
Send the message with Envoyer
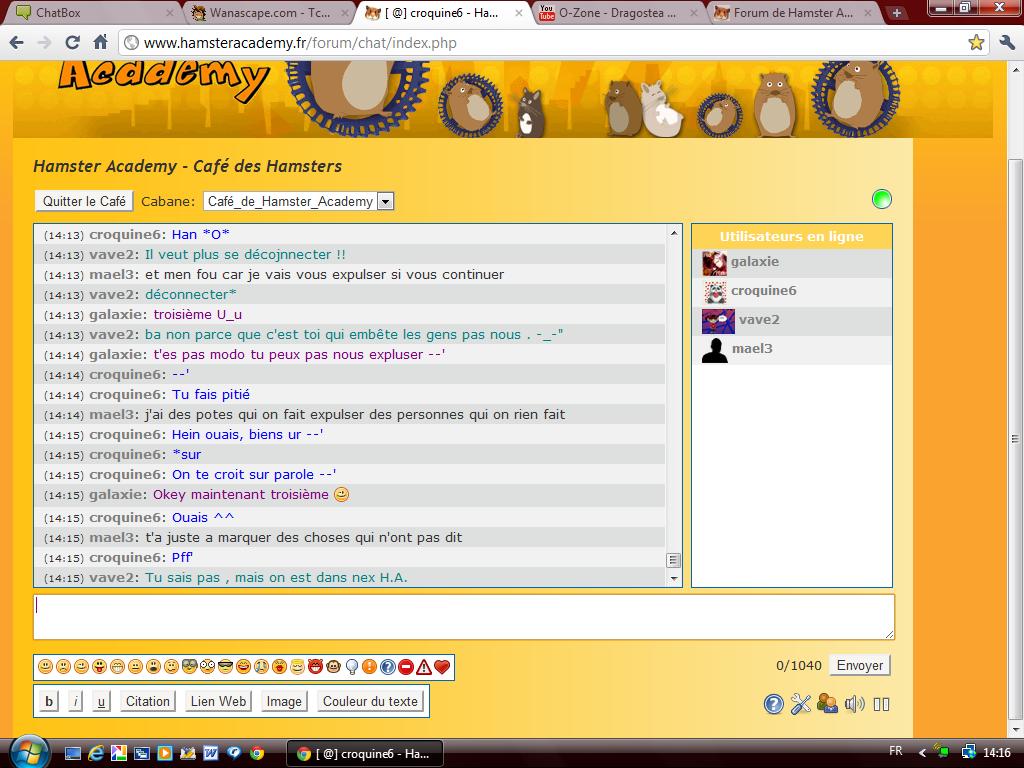(x=859, y=665)
